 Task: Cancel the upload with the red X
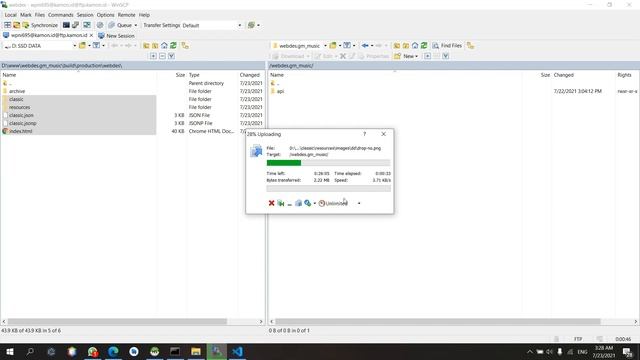(x=271, y=203)
